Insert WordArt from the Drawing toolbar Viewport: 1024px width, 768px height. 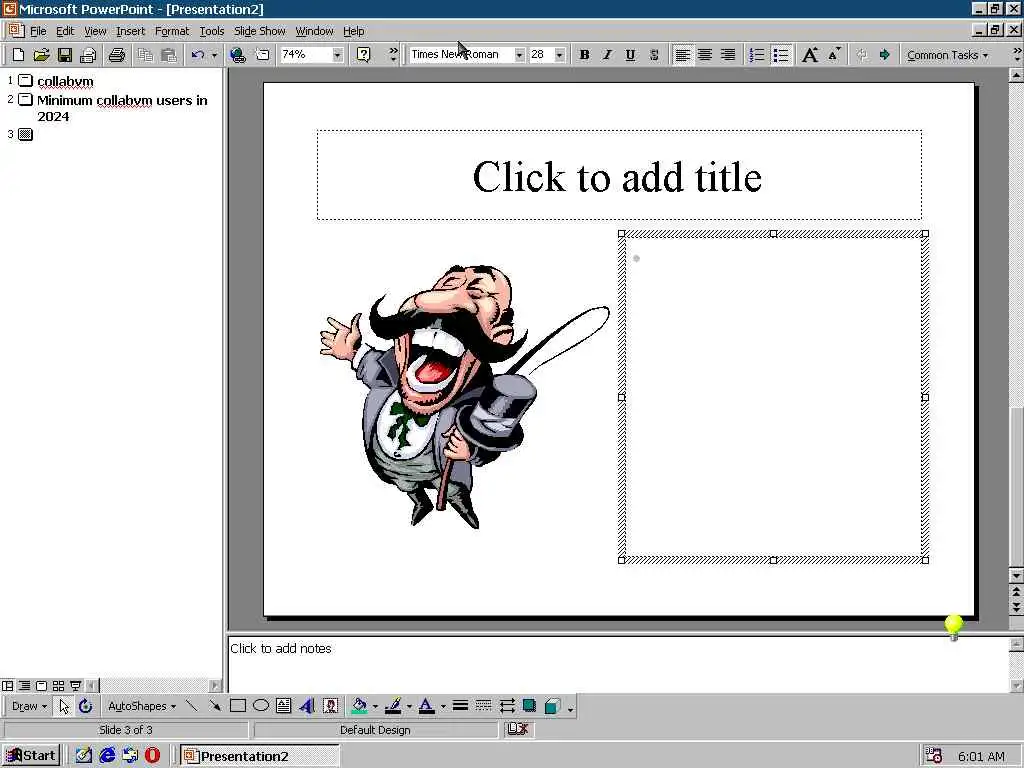point(307,706)
